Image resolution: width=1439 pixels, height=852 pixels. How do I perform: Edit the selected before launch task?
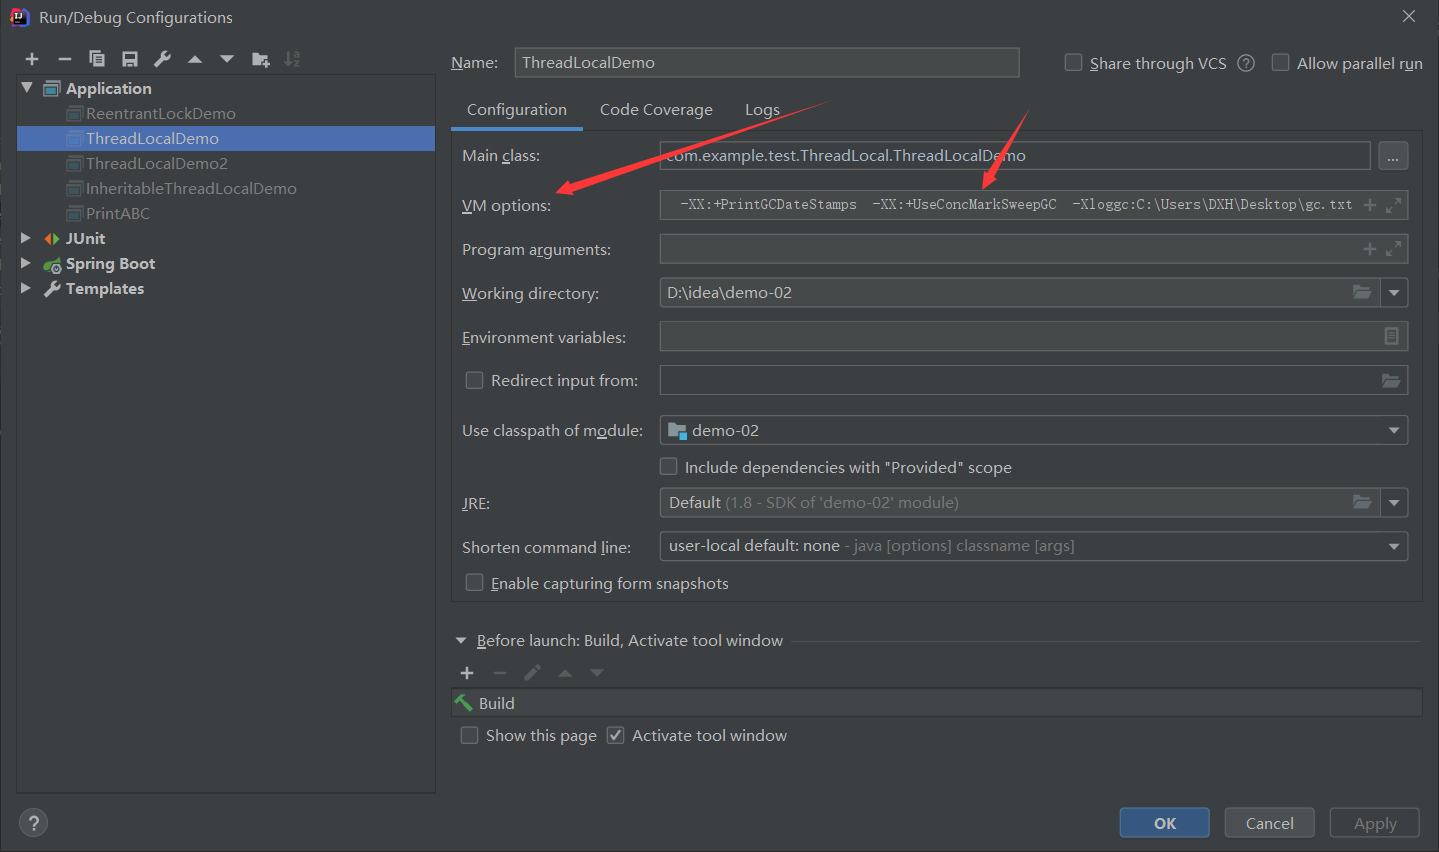[532, 673]
